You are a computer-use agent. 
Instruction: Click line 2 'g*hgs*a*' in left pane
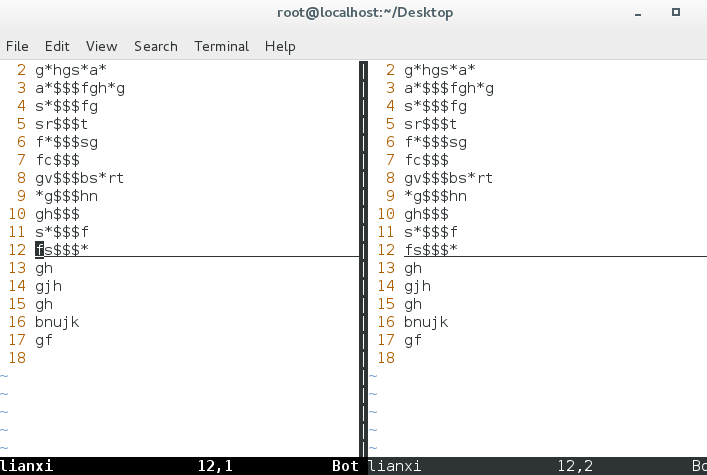71,70
